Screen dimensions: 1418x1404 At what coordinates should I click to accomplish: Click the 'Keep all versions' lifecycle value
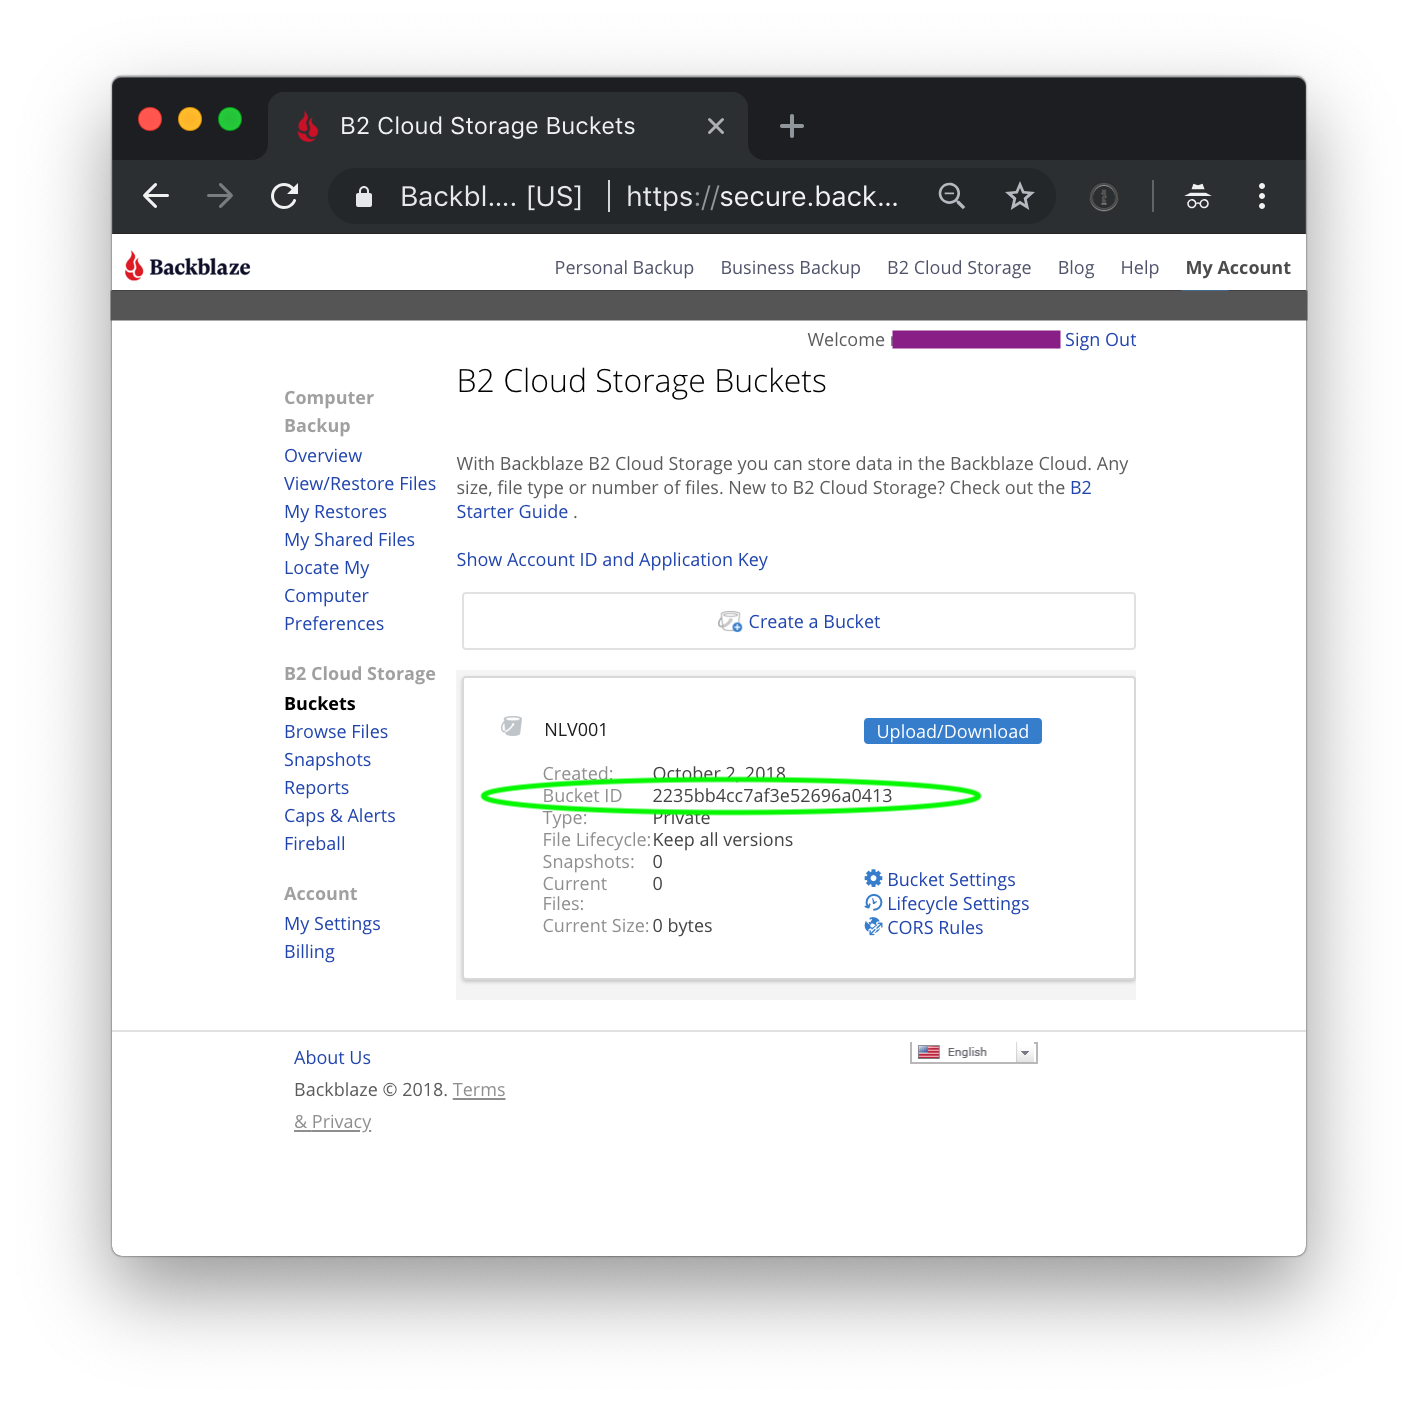722,840
